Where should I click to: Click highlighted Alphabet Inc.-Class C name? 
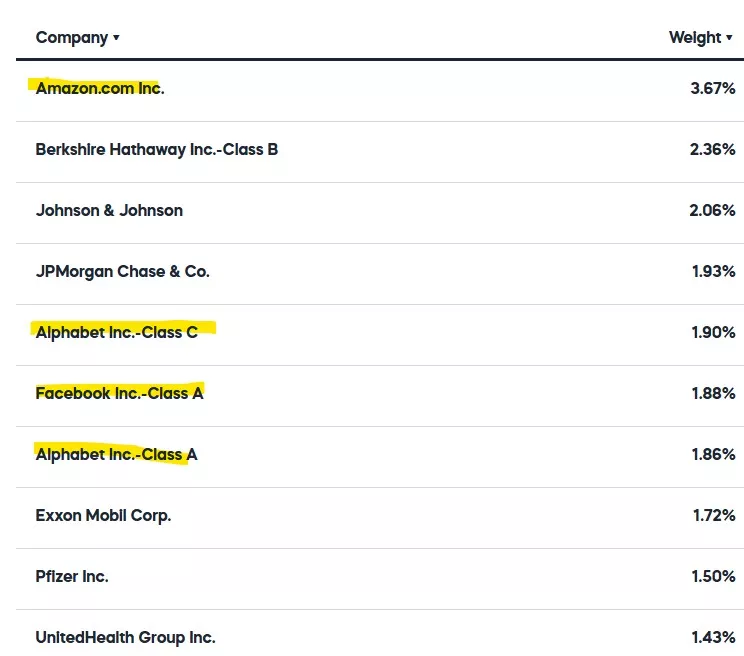[117, 332]
